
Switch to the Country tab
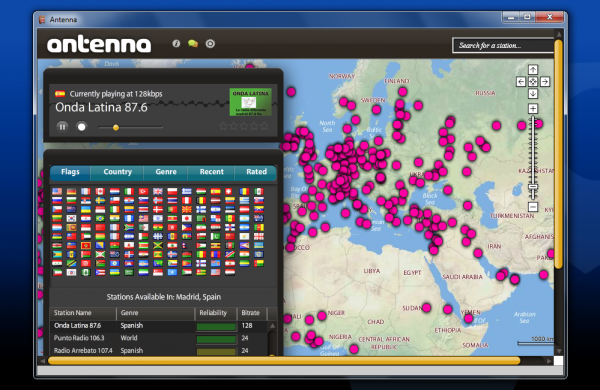pyautogui.click(x=117, y=172)
